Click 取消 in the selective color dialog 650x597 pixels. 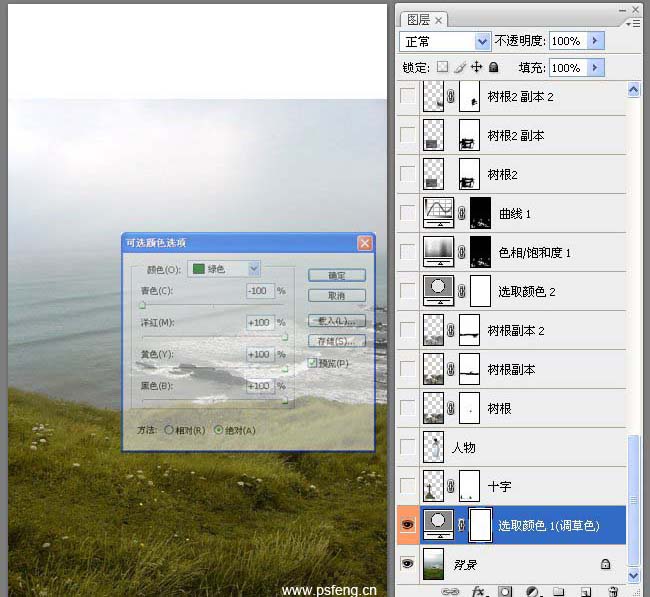coord(337,296)
